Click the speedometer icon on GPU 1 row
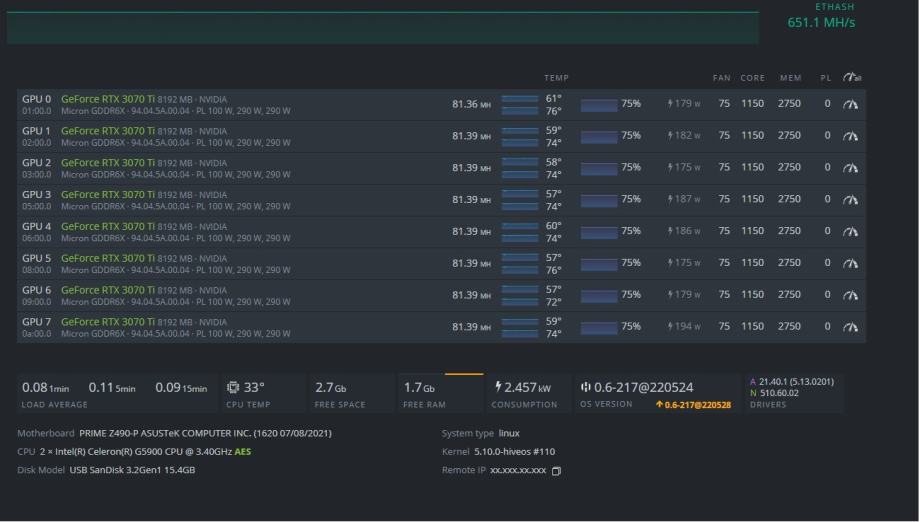Screen dimensions: 920x522 coord(850,136)
